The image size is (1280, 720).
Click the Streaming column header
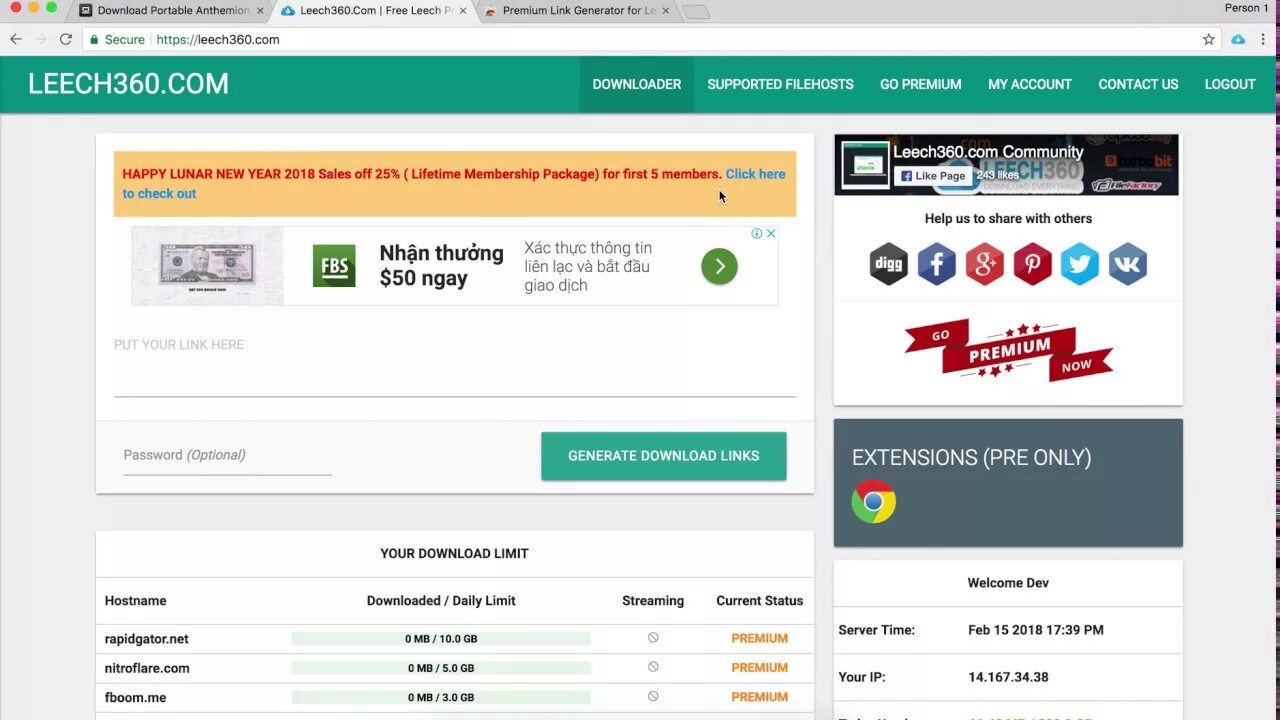click(x=653, y=601)
